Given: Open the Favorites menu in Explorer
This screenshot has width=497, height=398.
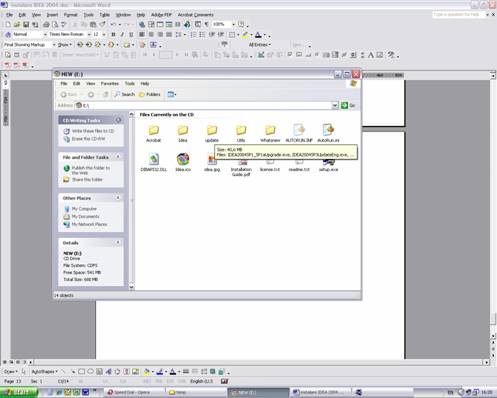Looking at the screenshot, I should 110,84.
